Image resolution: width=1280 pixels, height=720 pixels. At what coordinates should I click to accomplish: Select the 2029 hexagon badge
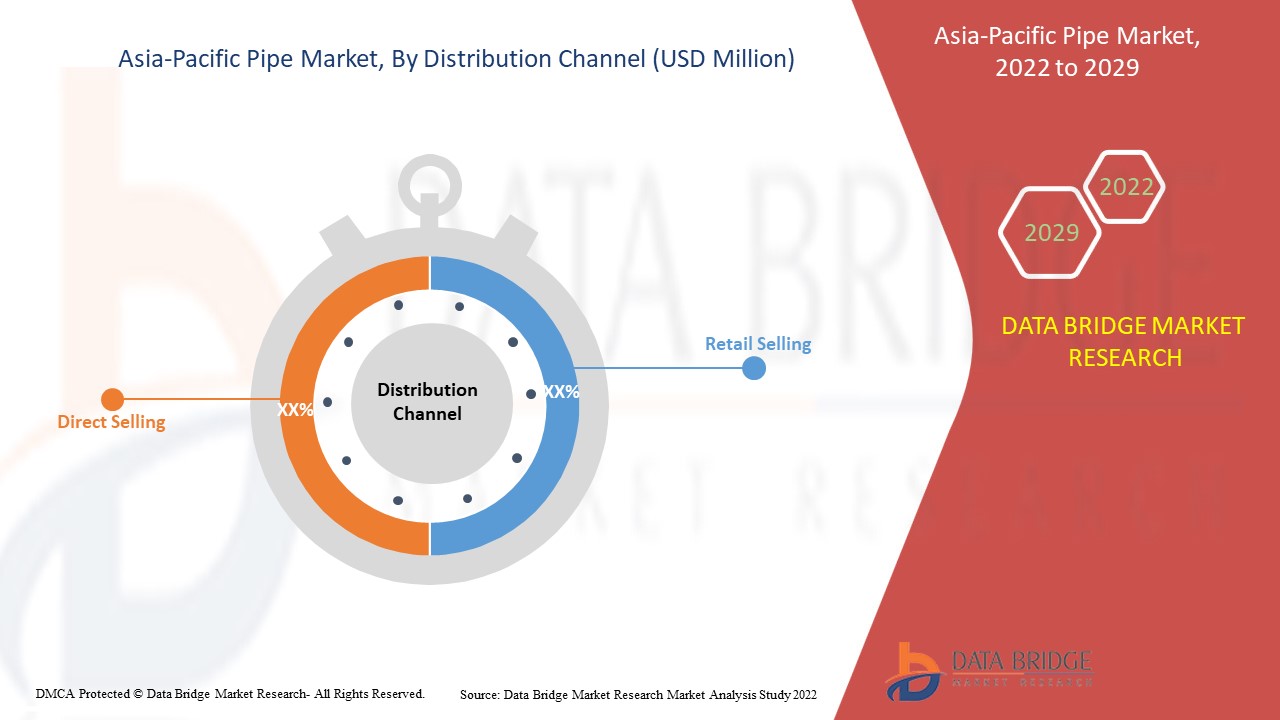[x=1049, y=233]
